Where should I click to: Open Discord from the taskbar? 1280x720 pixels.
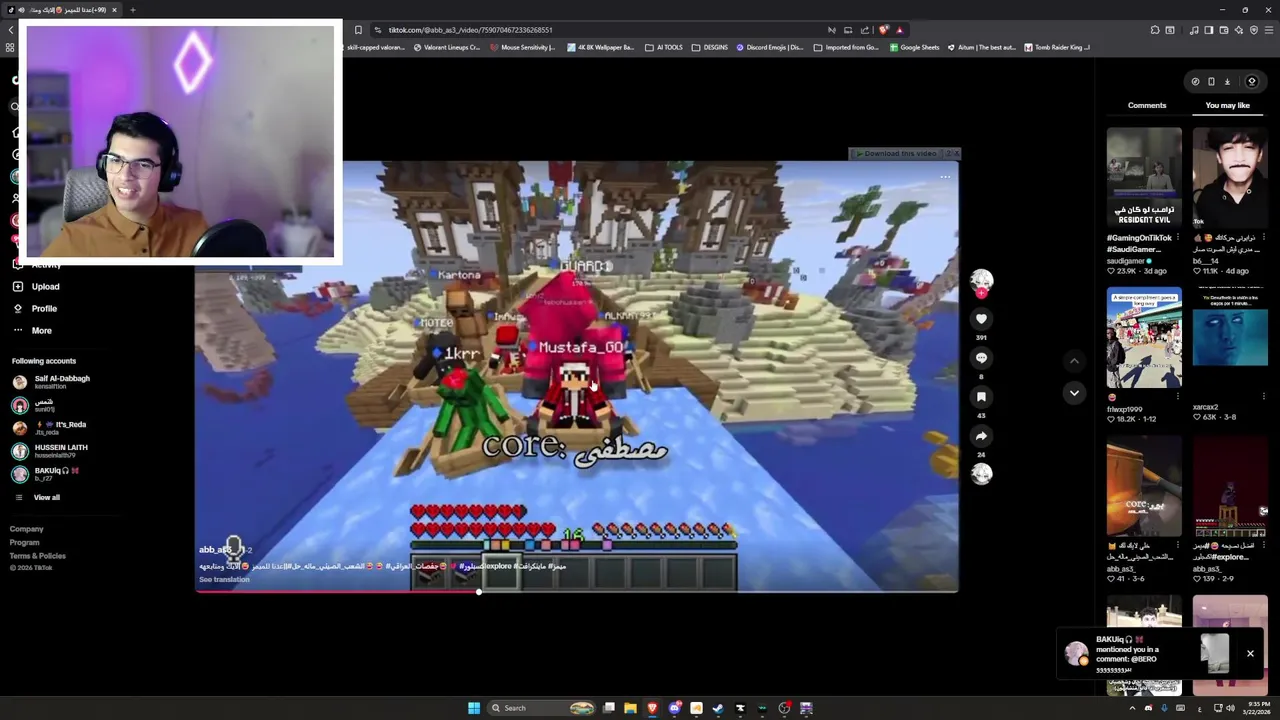(x=675, y=708)
